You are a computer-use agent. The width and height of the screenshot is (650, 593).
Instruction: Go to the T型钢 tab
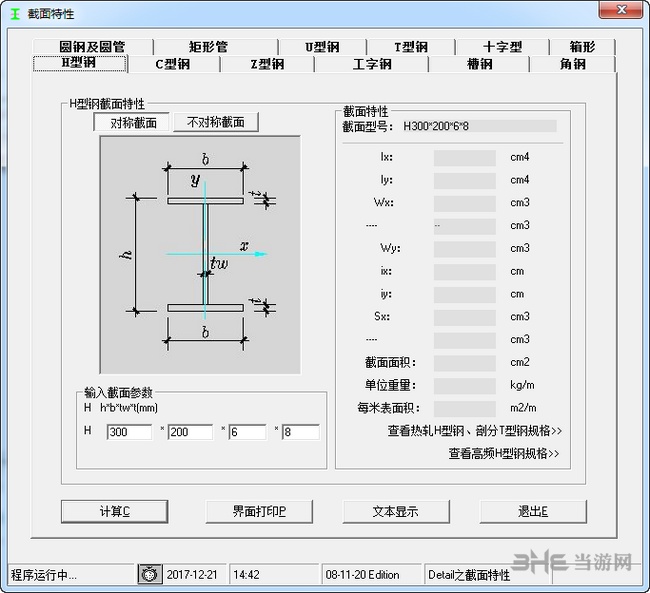point(411,46)
